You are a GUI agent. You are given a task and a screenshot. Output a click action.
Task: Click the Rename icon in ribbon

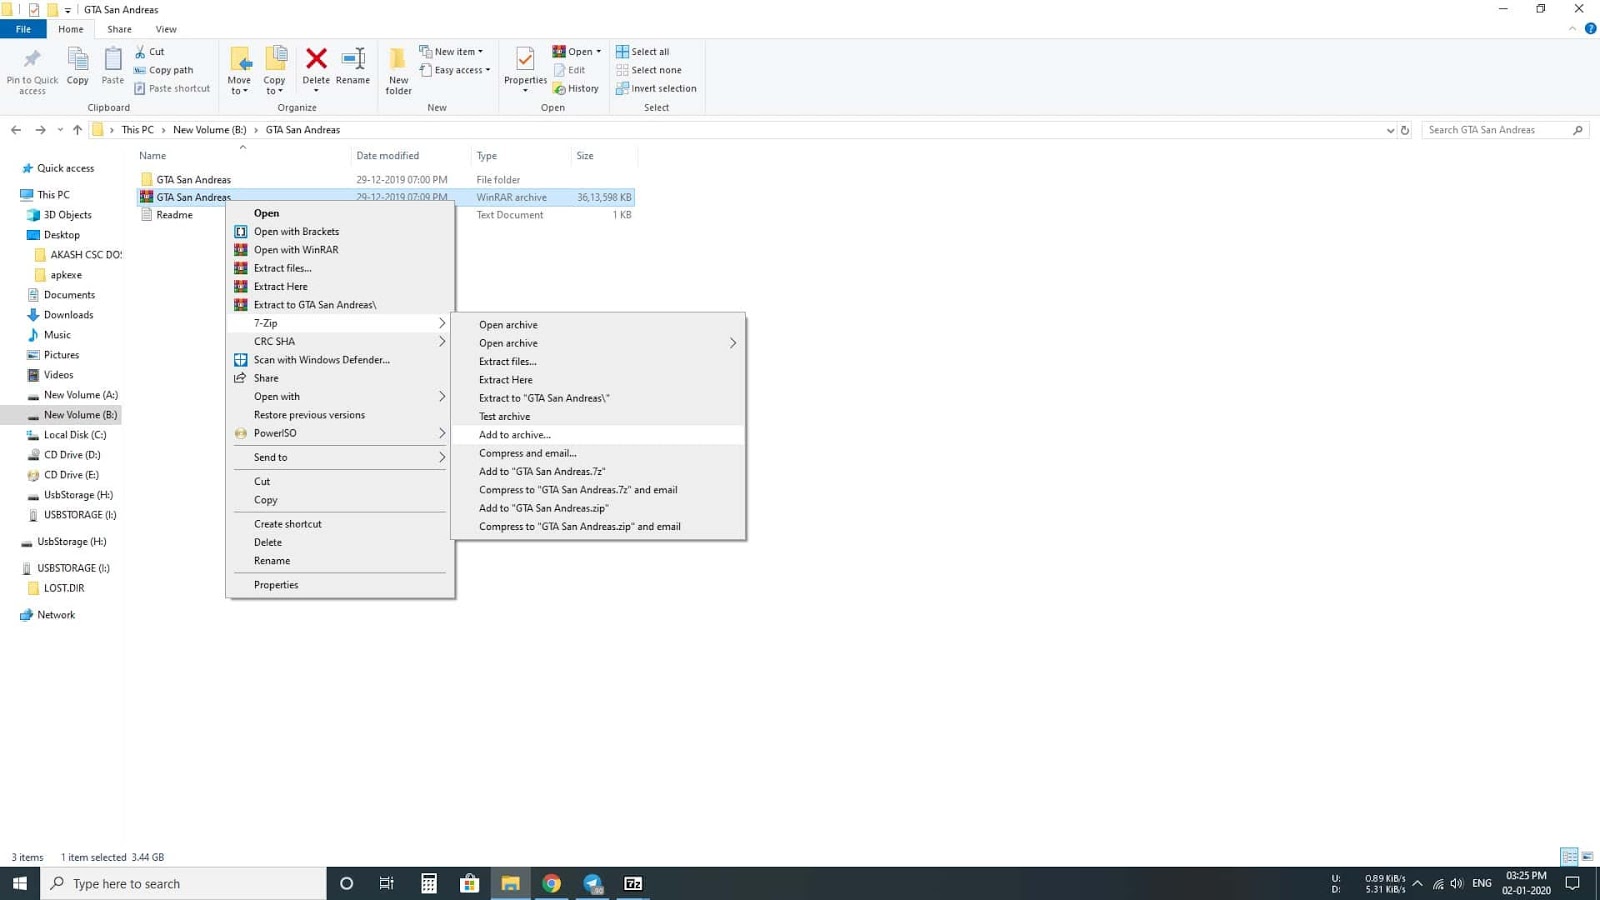[x=353, y=59]
